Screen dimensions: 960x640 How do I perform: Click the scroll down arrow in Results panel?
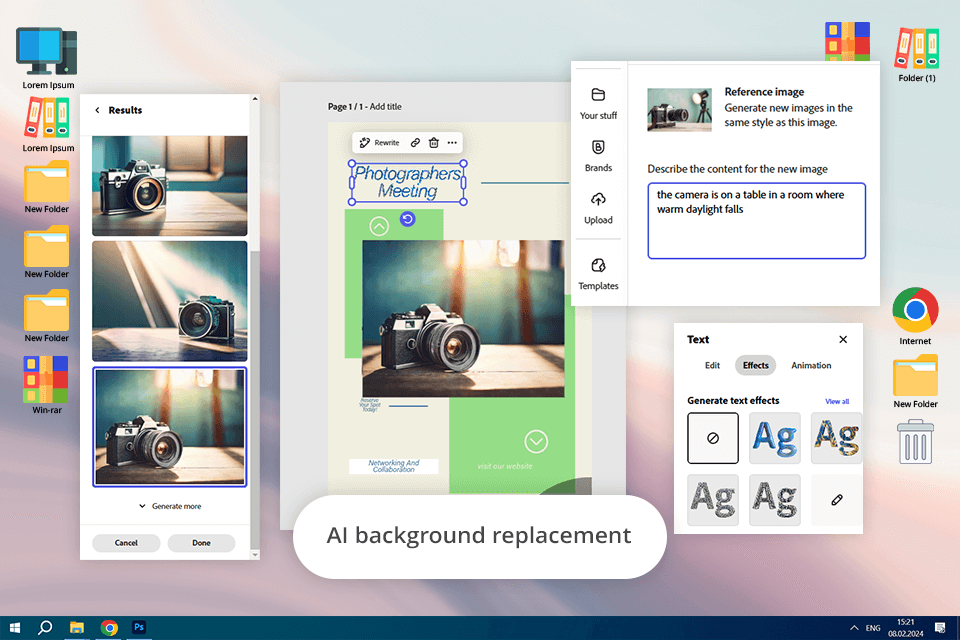point(255,554)
